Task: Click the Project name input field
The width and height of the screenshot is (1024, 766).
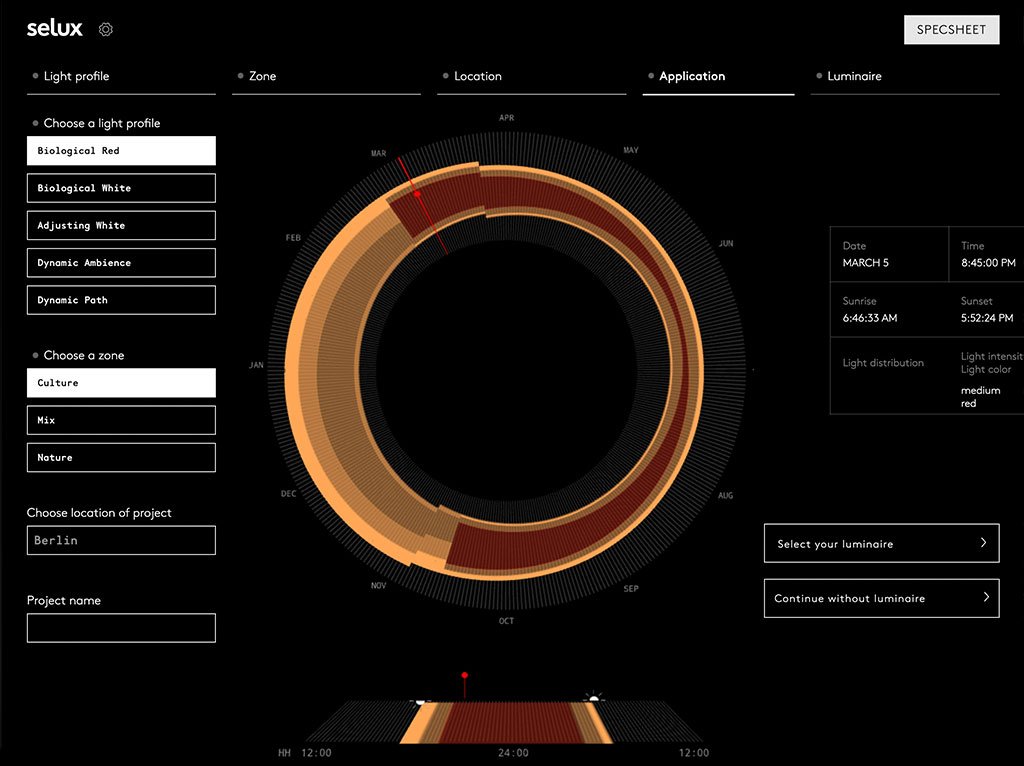Action: (120, 627)
